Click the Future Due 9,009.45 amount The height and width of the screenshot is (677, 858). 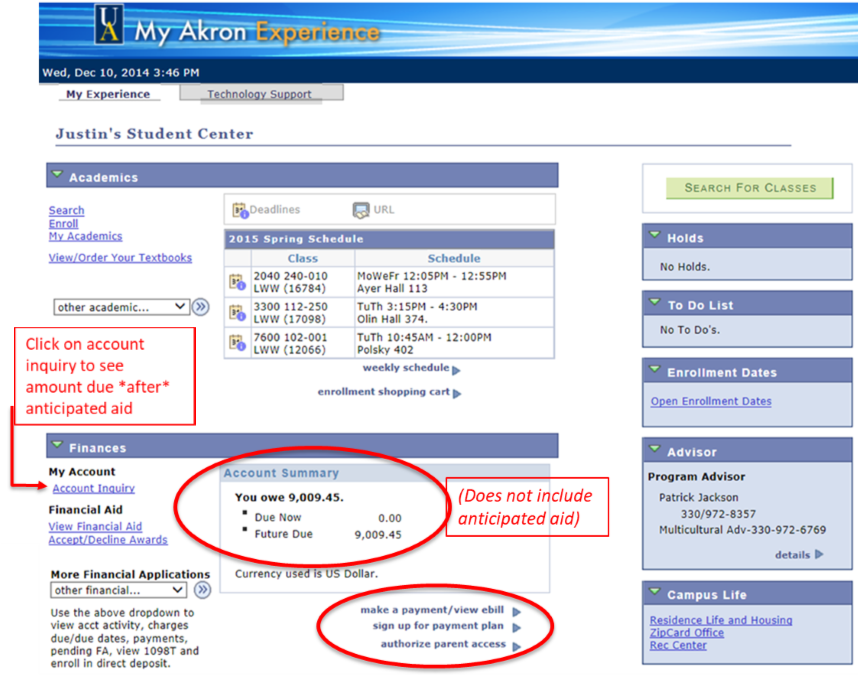(378, 534)
